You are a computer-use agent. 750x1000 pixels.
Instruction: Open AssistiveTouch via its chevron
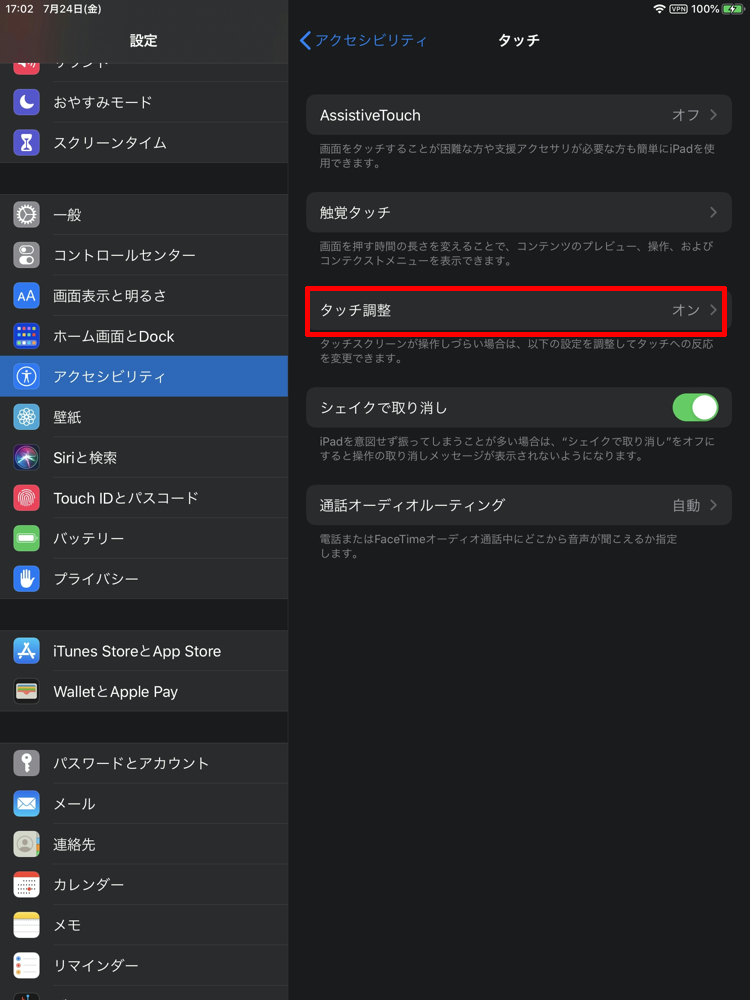coord(714,115)
